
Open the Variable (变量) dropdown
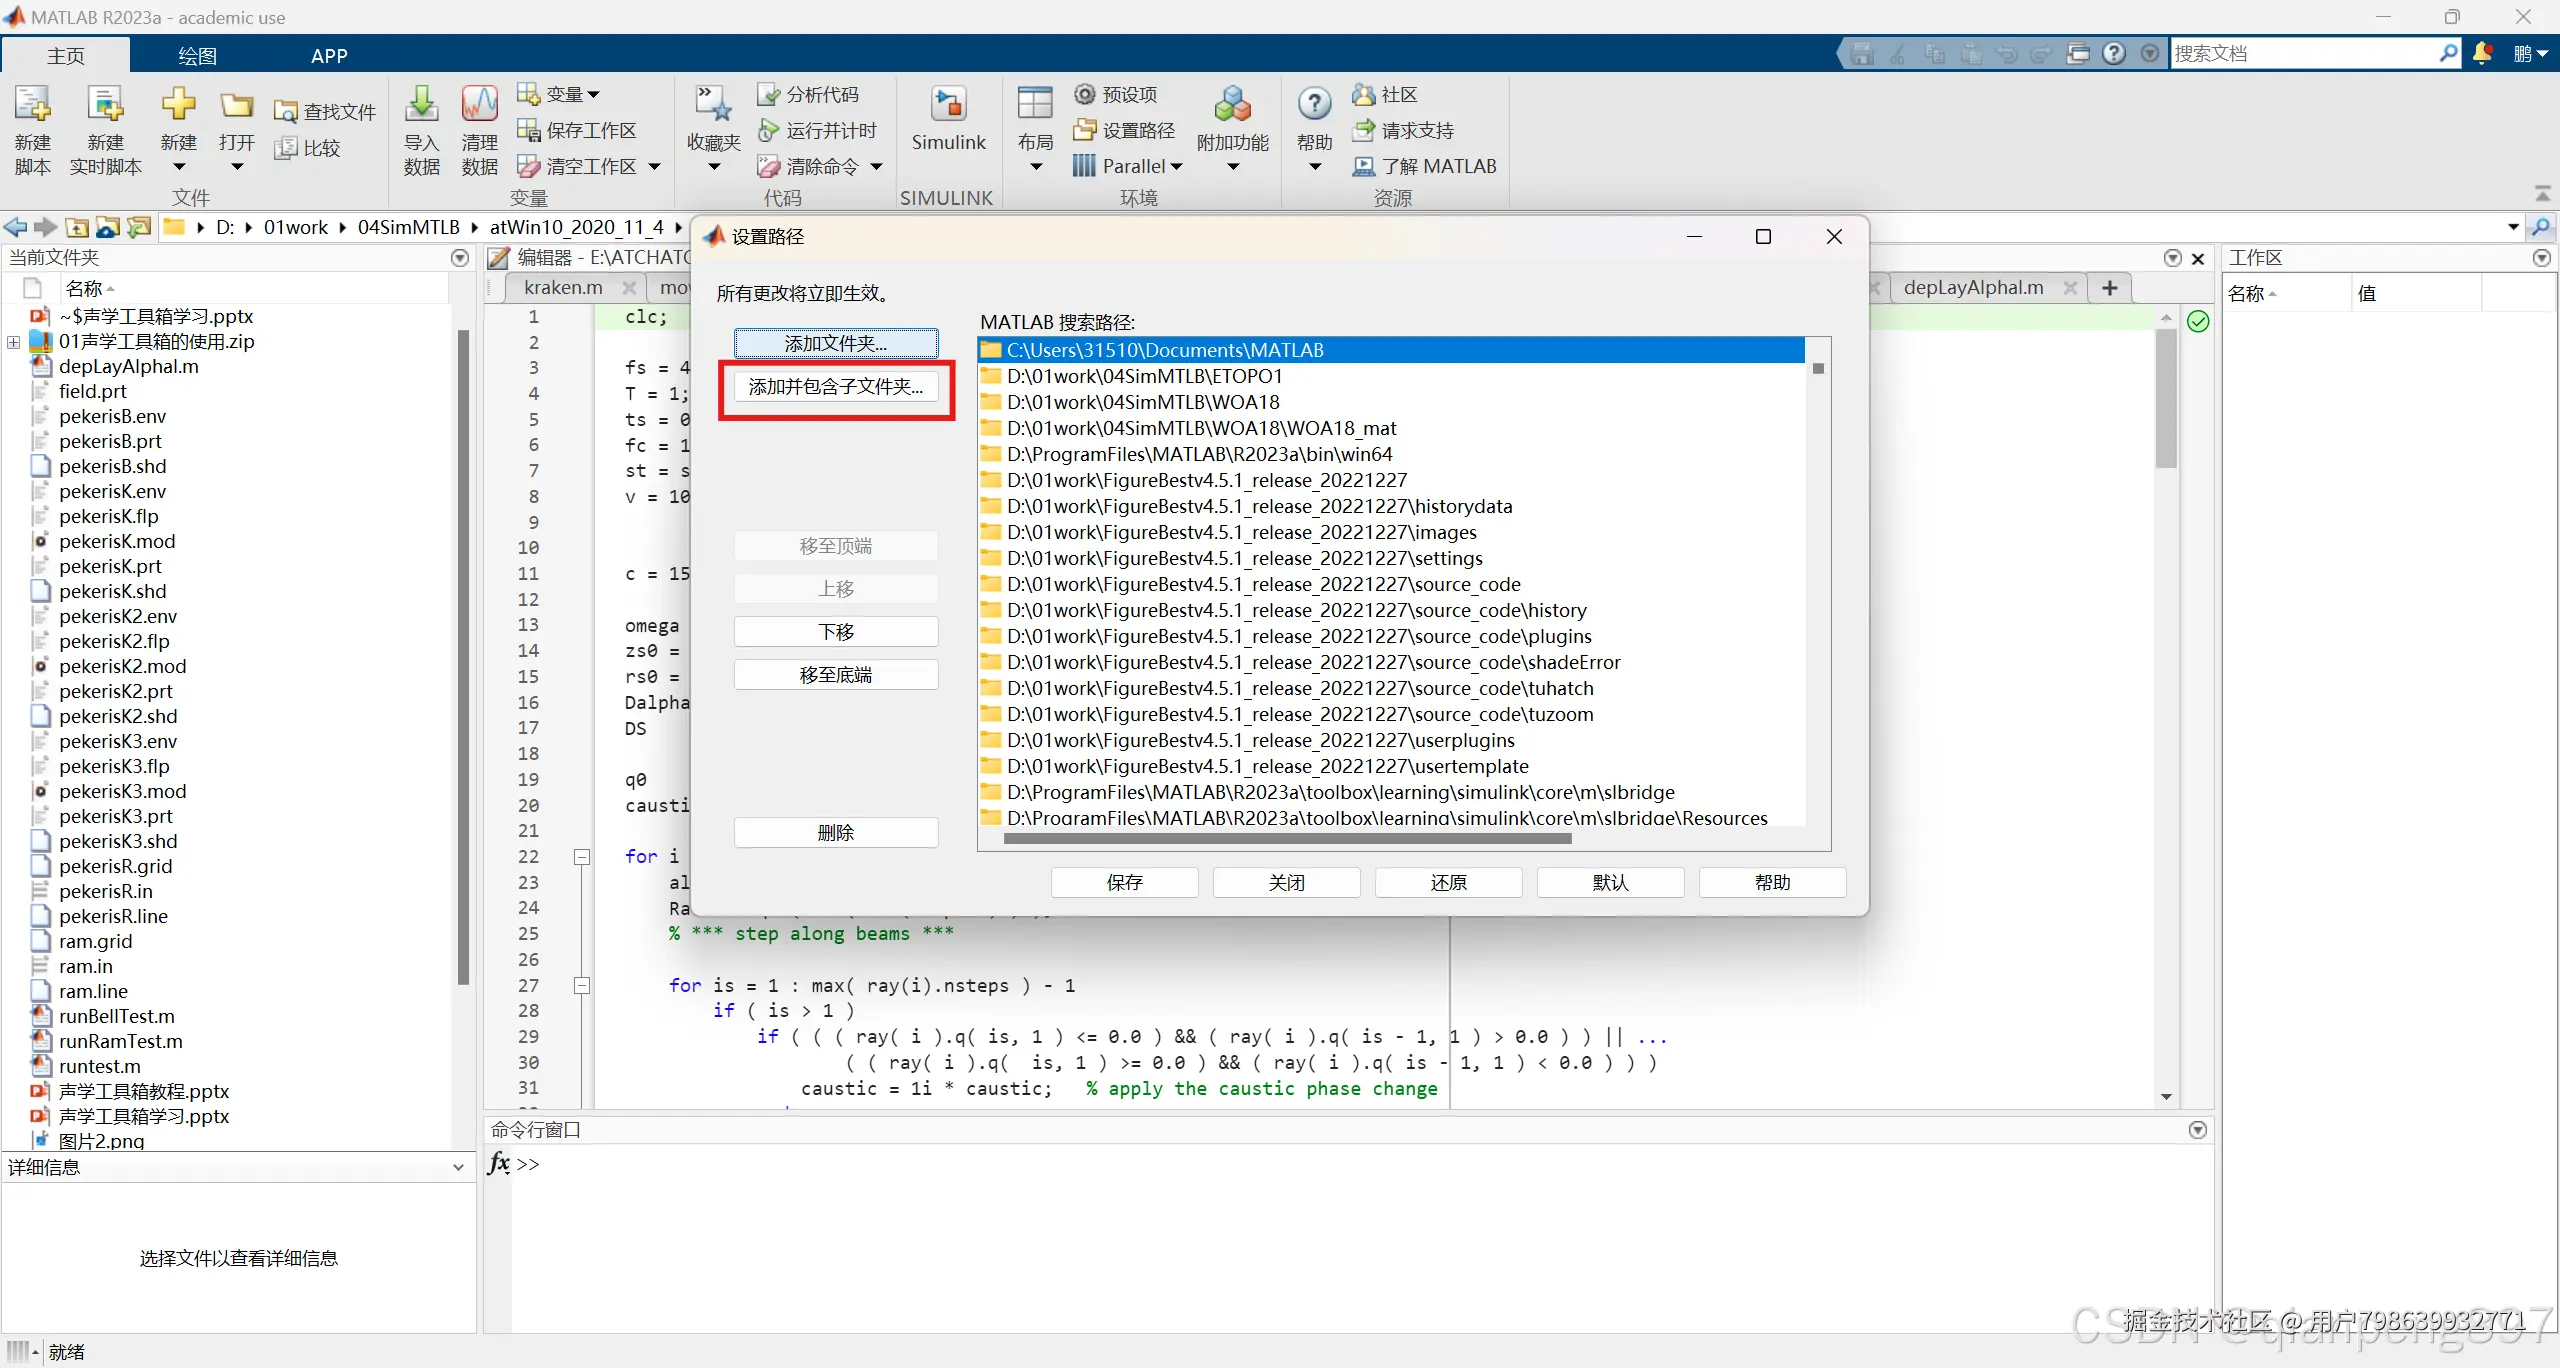click(593, 94)
